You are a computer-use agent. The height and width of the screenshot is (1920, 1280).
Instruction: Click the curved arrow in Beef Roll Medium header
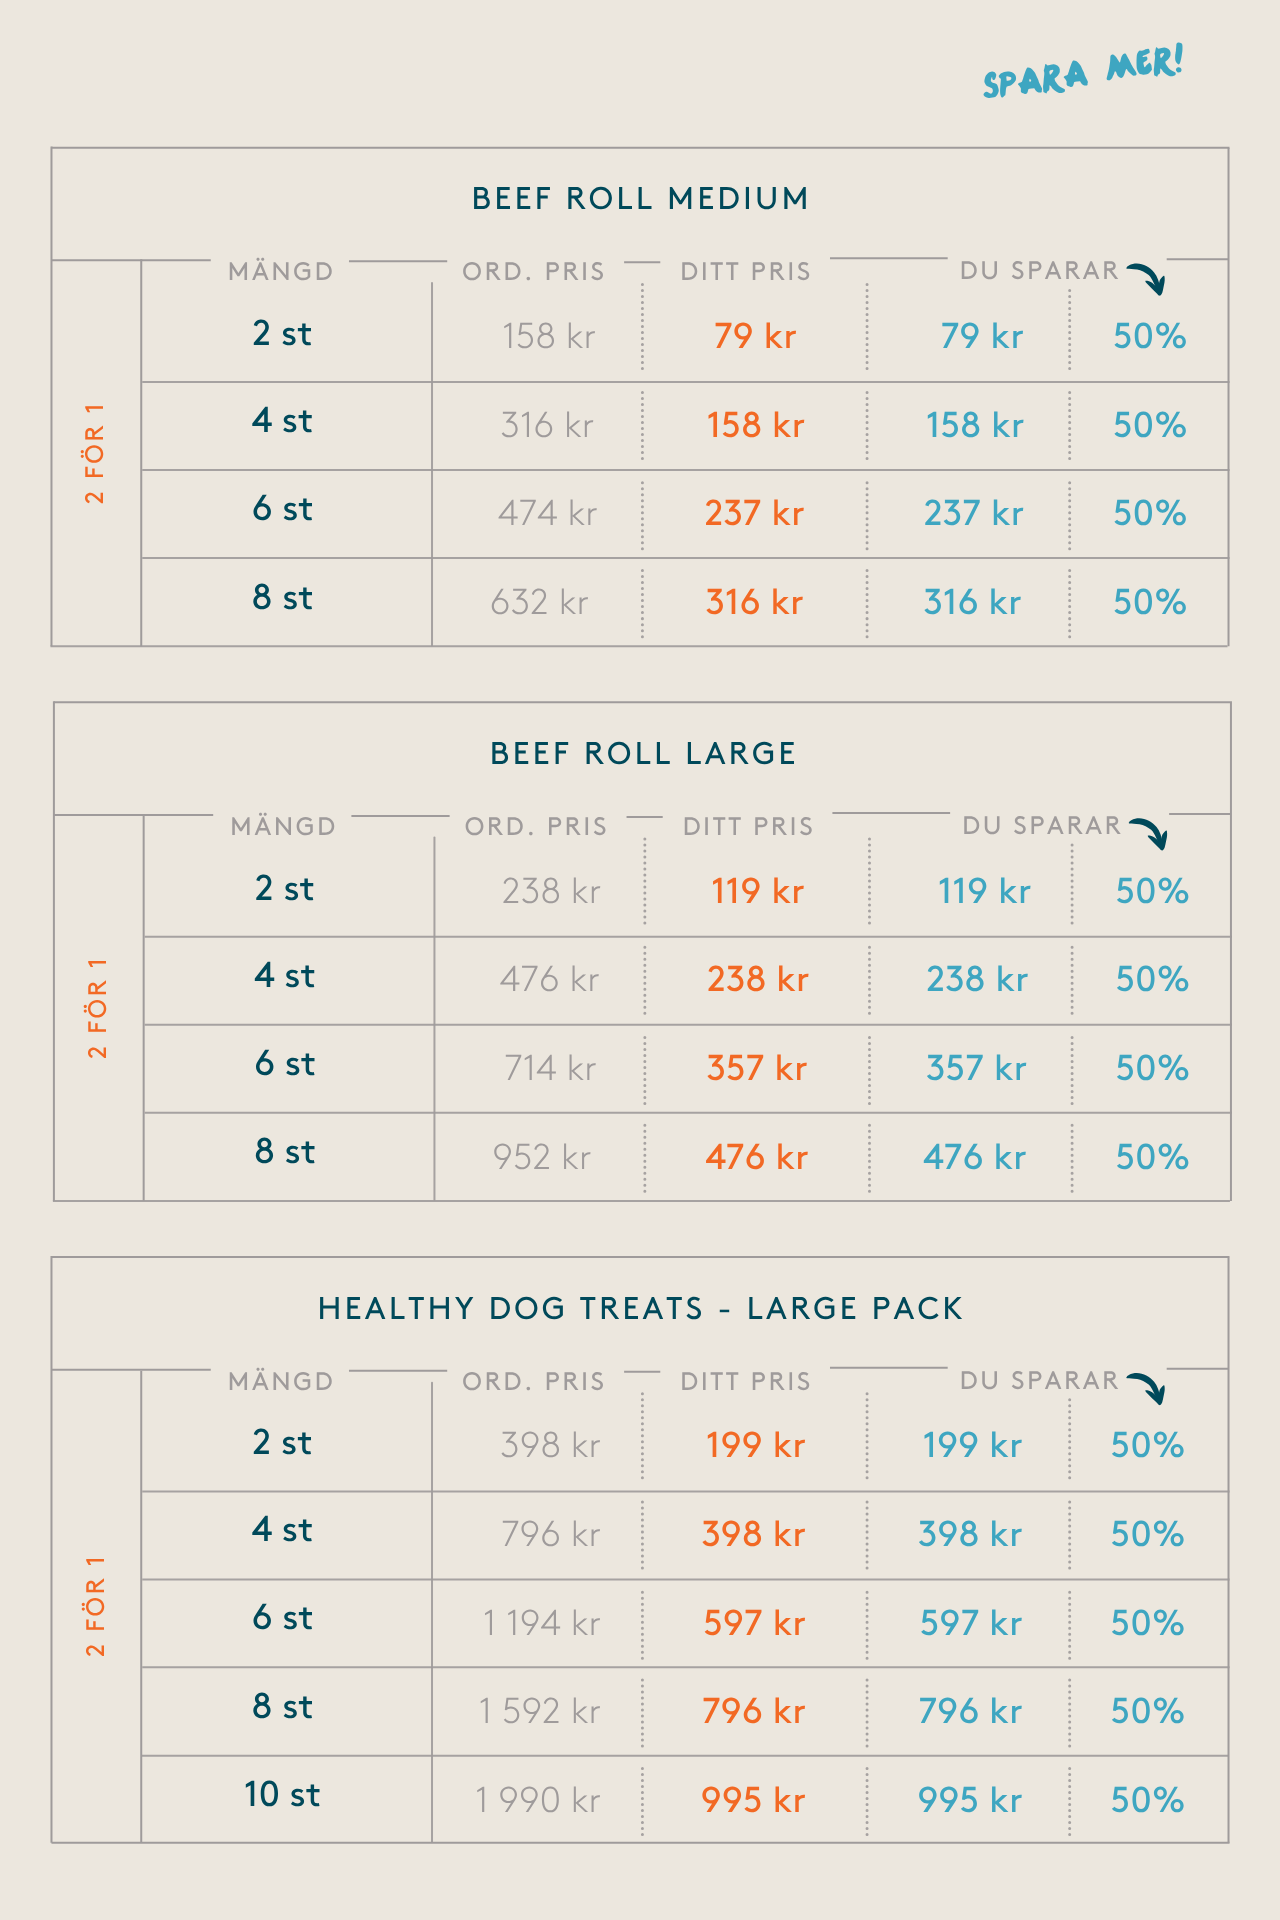(1148, 278)
